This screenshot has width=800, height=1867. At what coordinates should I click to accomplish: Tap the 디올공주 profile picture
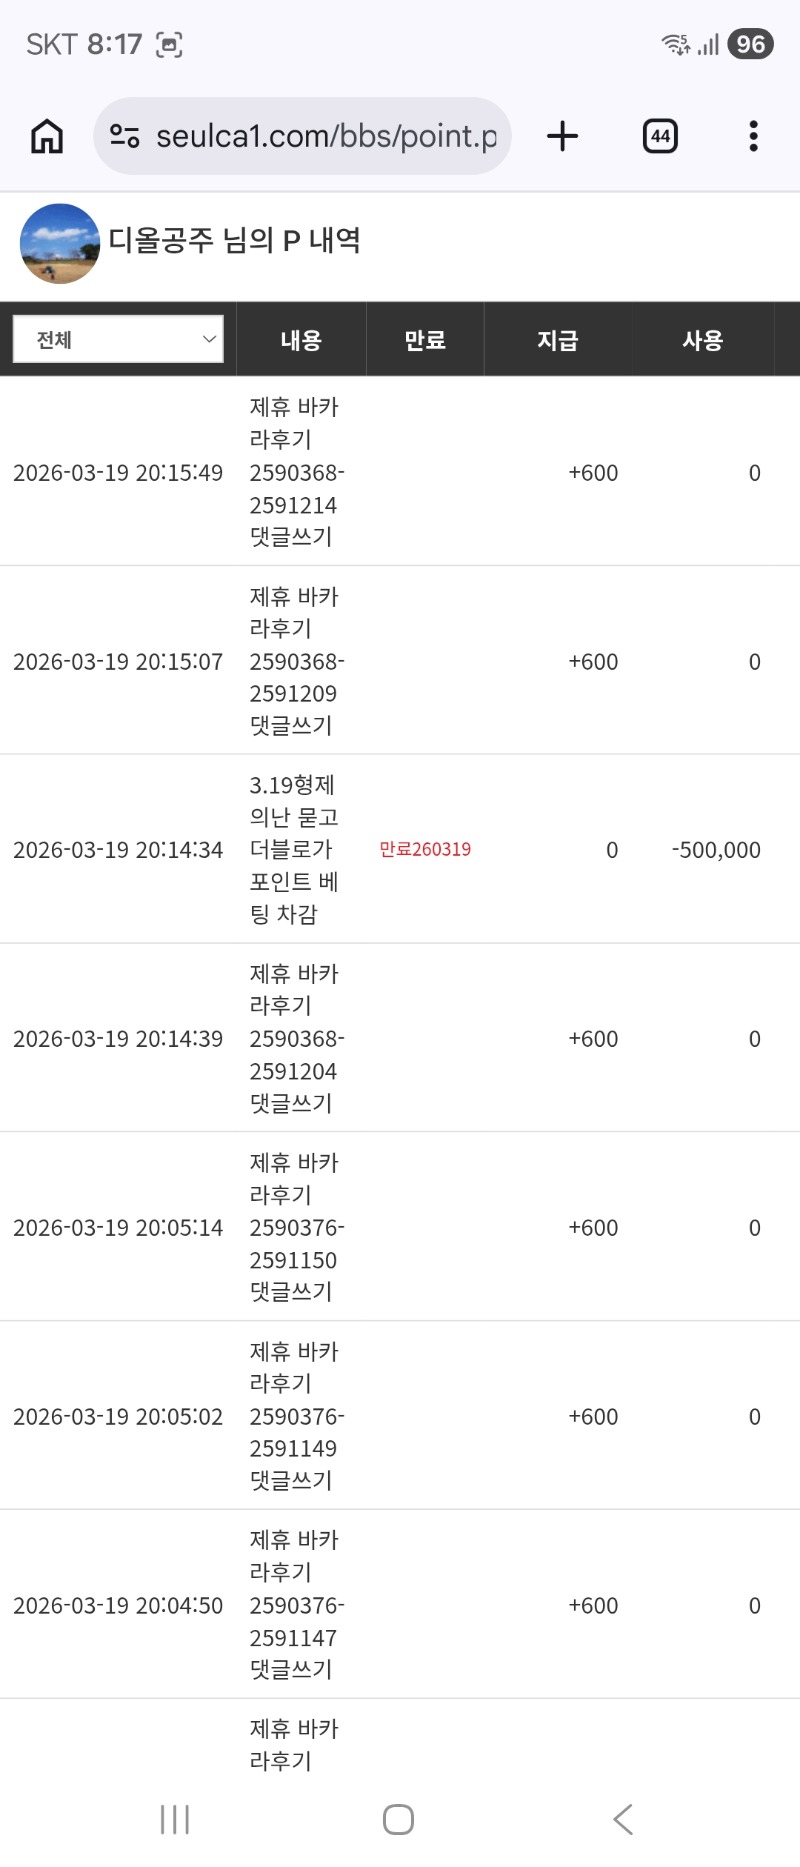(60, 244)
